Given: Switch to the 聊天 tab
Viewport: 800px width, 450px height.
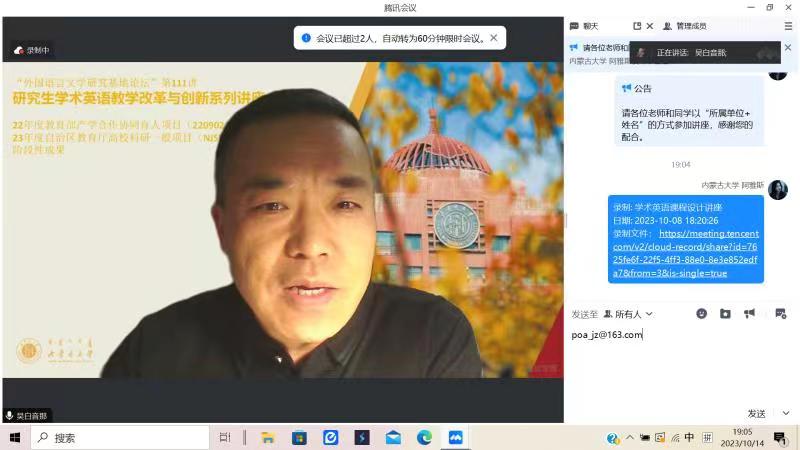Looking at the screenshot, I should point(590,25).
